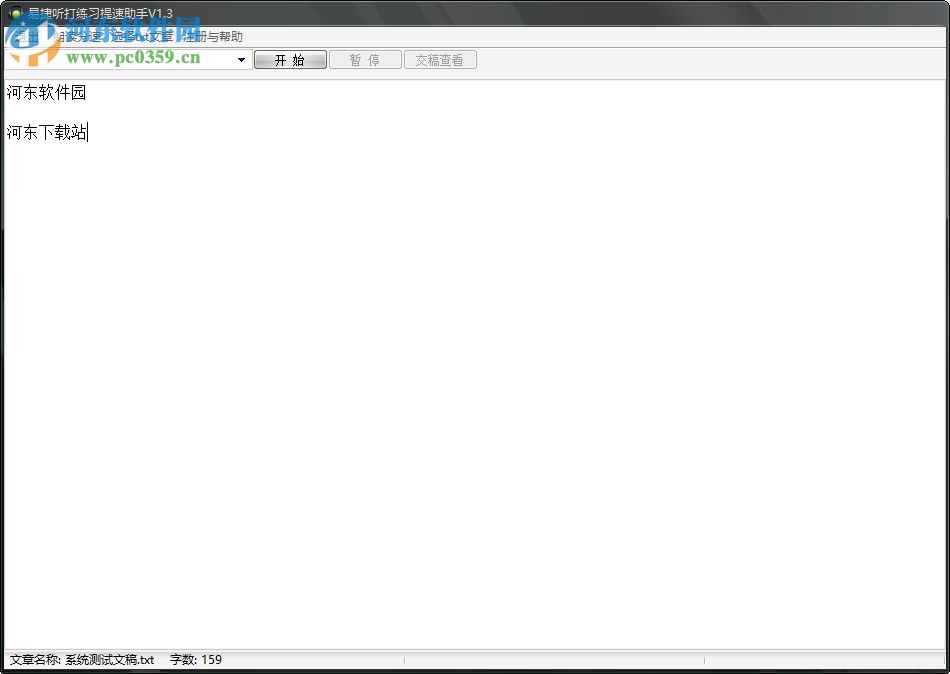Click the title 易捷听打练习提速助手V1.3
Image resolution: width=950 pixels, height=674 pixels.
click(100, 13)
